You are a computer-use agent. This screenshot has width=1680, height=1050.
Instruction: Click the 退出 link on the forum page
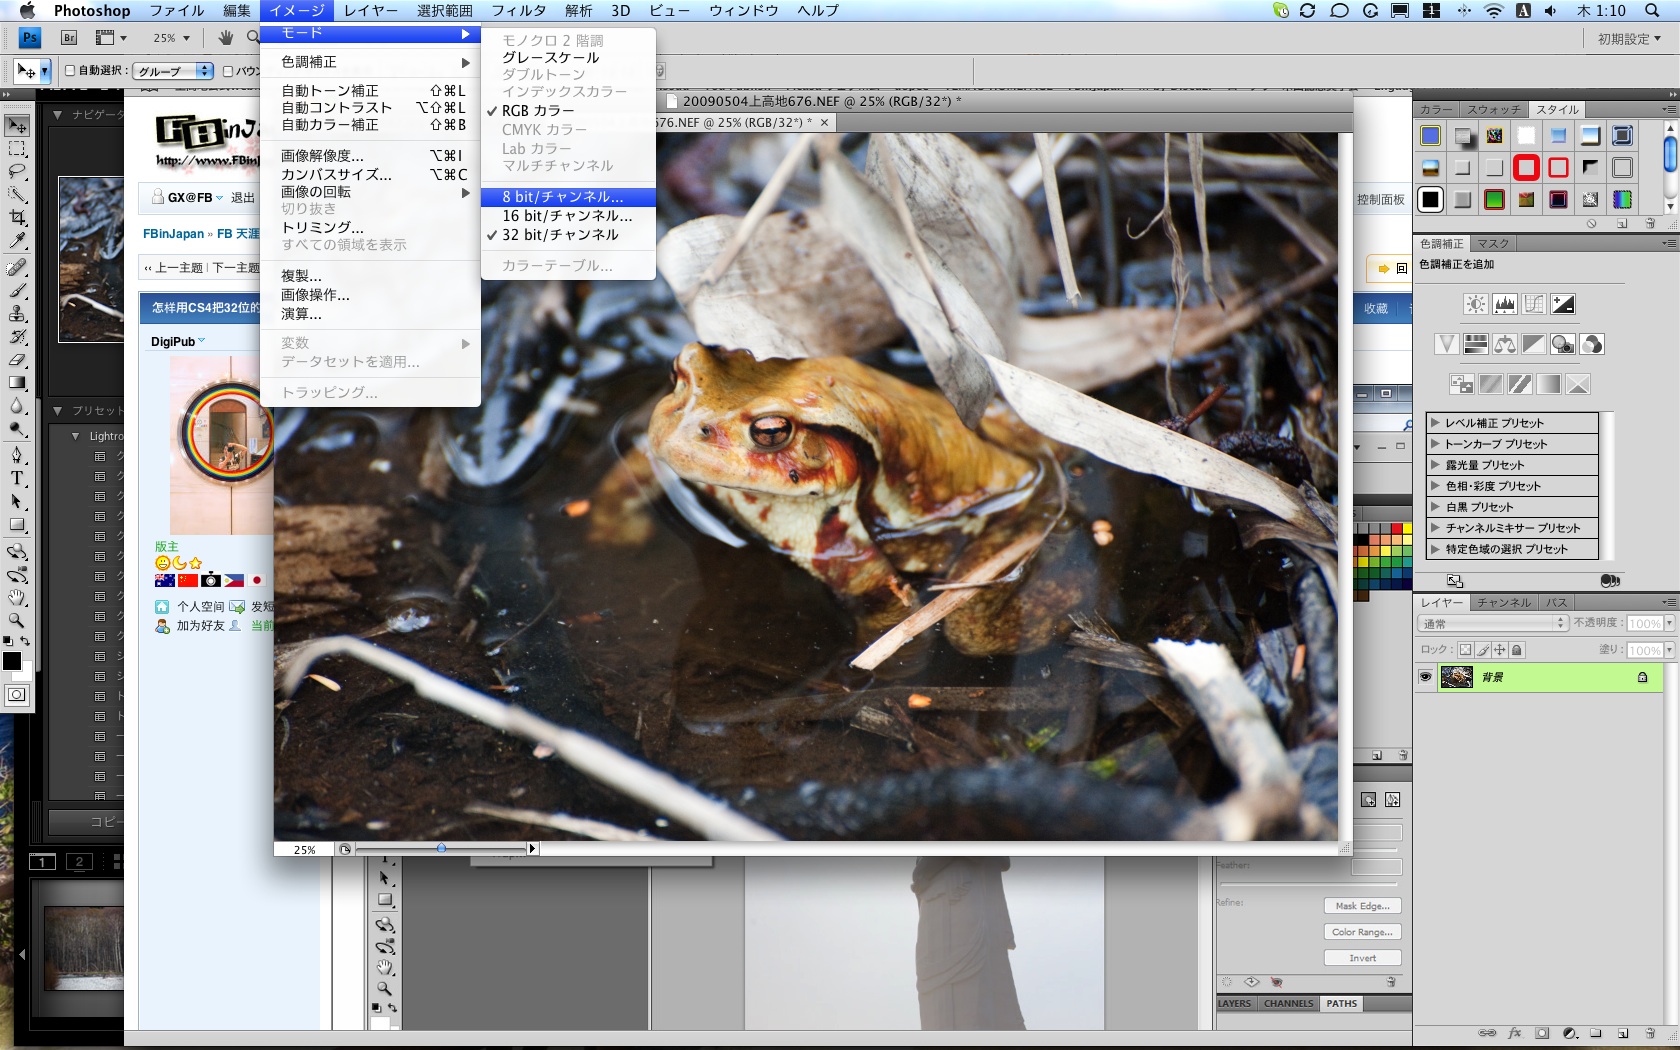pos(243,198)
